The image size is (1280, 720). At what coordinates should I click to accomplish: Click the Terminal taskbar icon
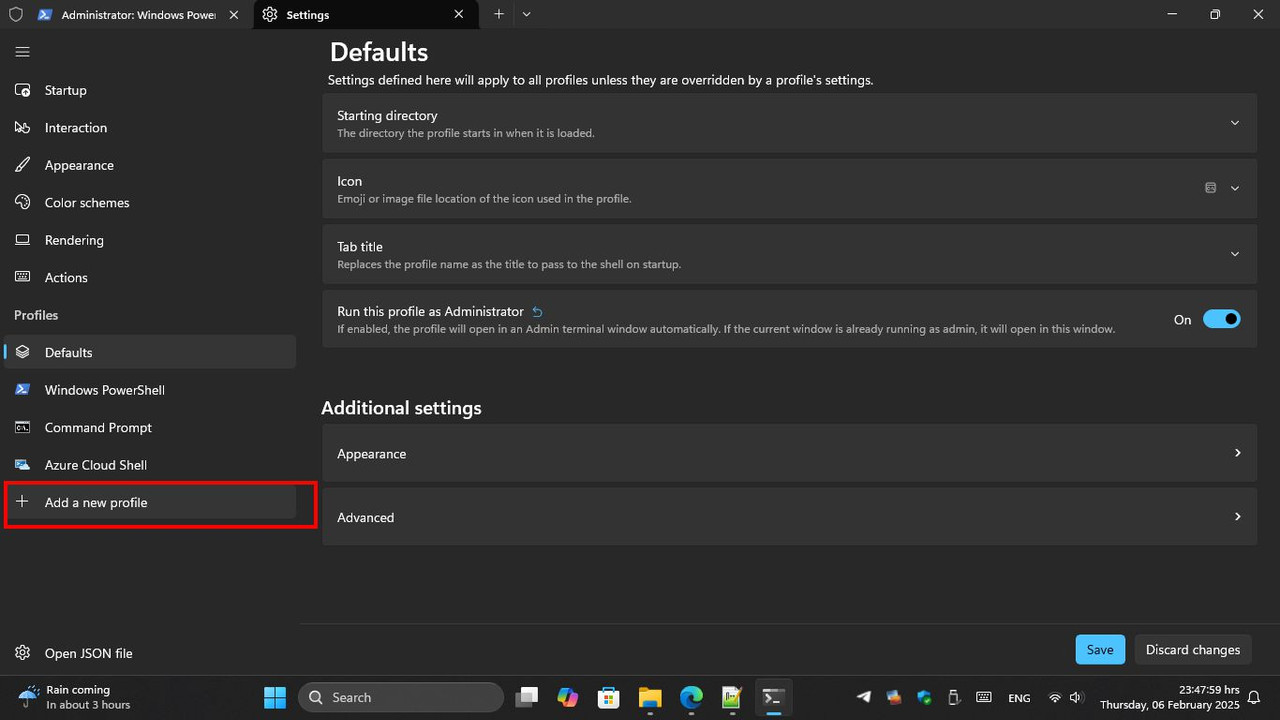pyautogui.click(x=773, y=697)
